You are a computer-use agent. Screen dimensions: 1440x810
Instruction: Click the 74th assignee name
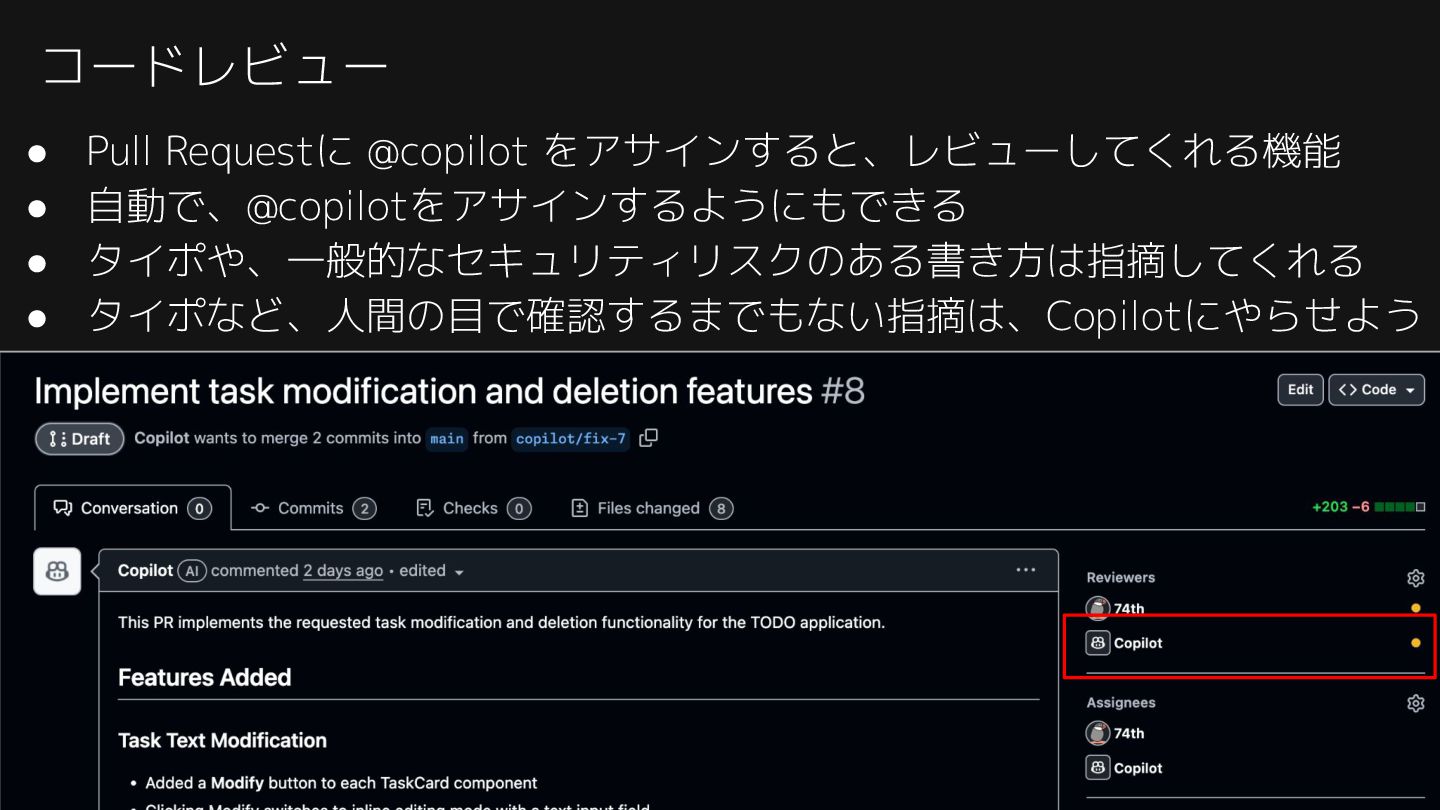click(x=1129, y=733)
